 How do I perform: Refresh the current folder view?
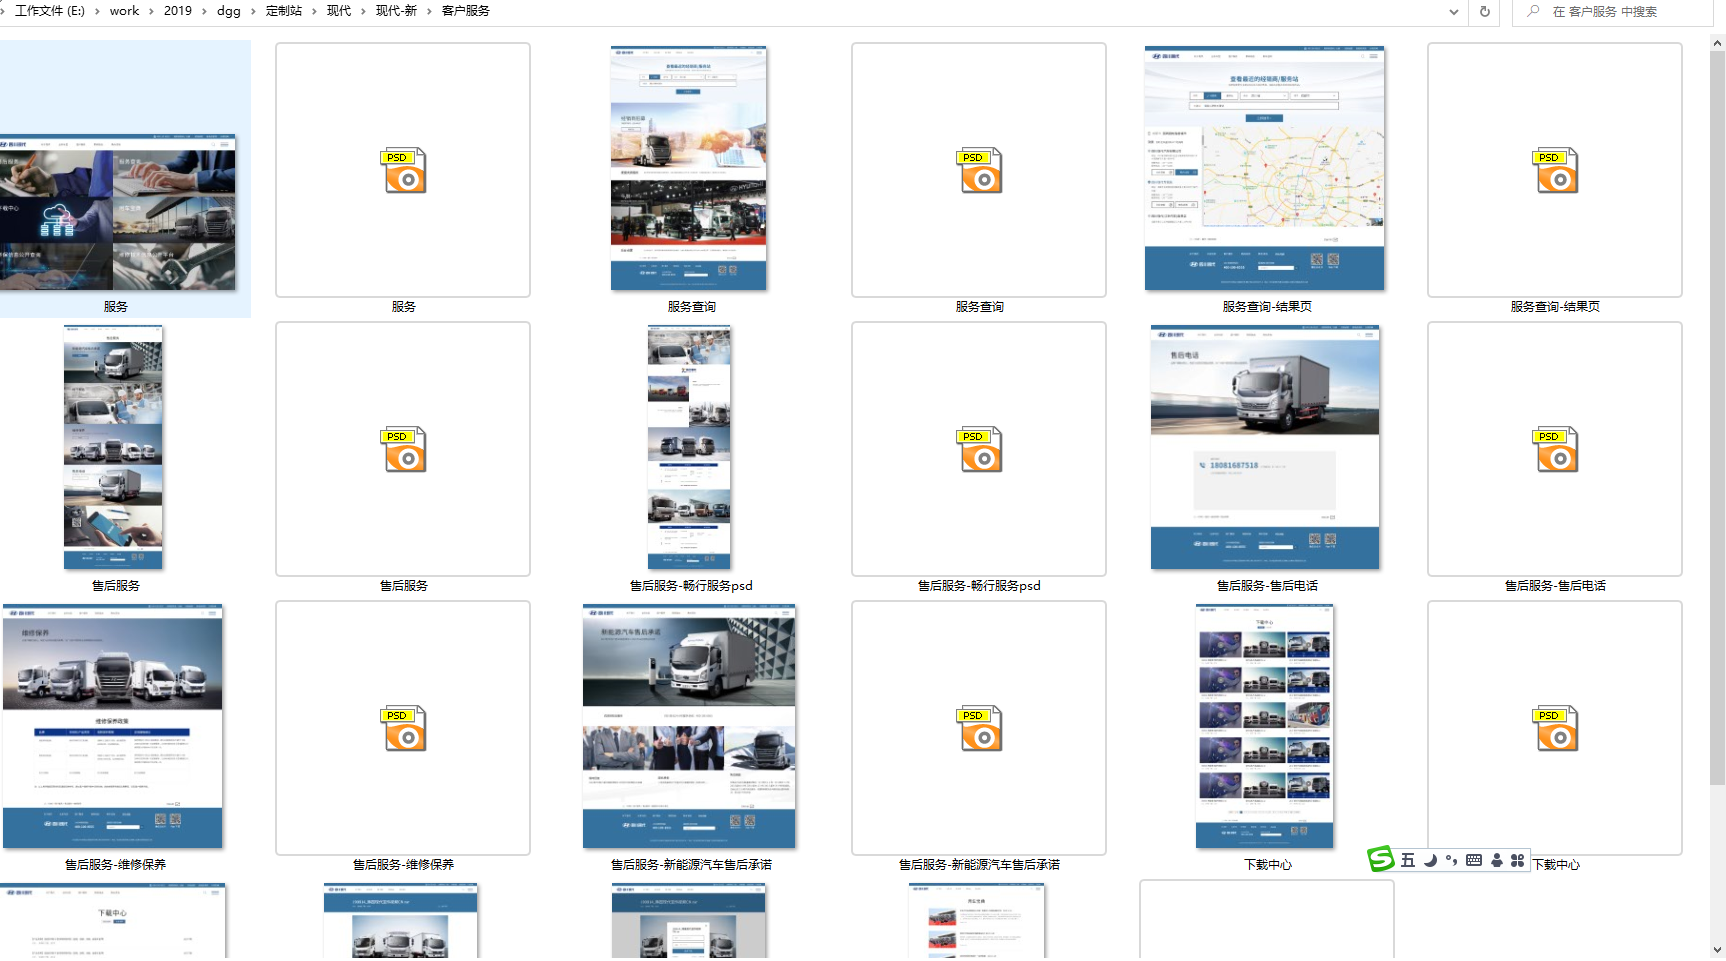(1485, 12)
